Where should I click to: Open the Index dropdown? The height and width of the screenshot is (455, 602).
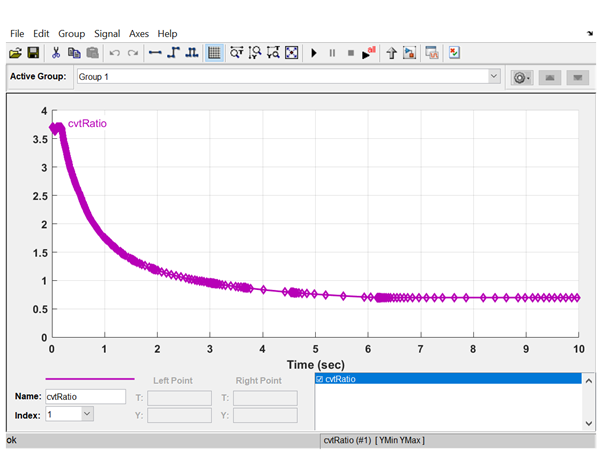tap(86, 414)
